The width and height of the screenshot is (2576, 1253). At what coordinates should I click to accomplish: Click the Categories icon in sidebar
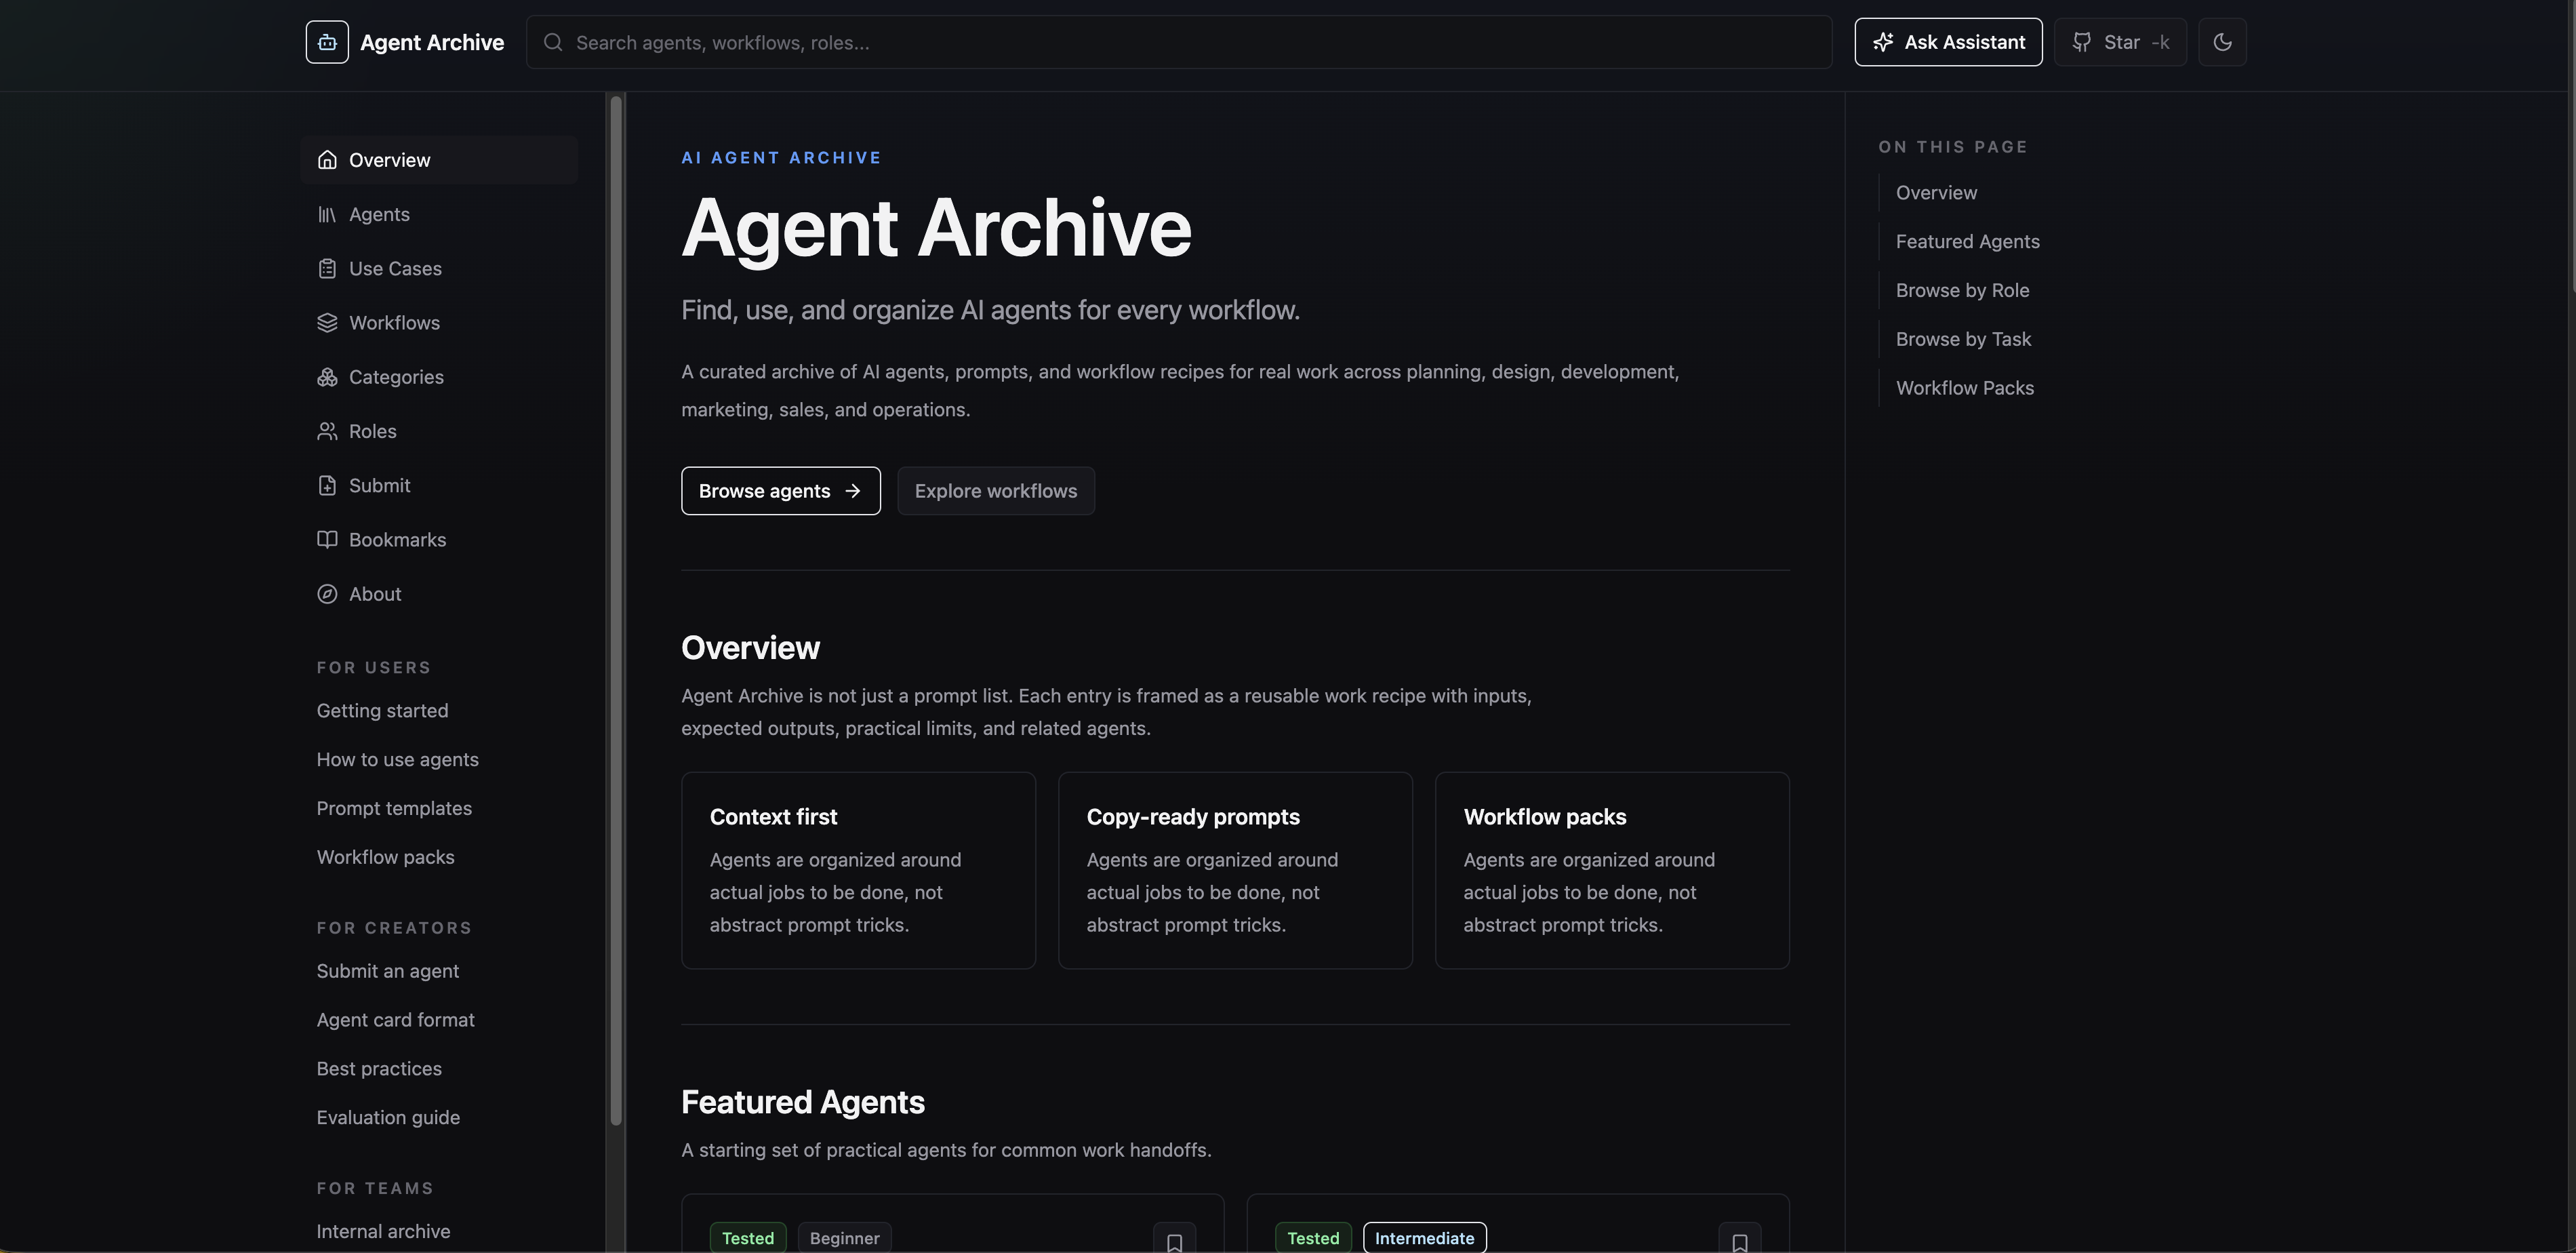[327, 377]
